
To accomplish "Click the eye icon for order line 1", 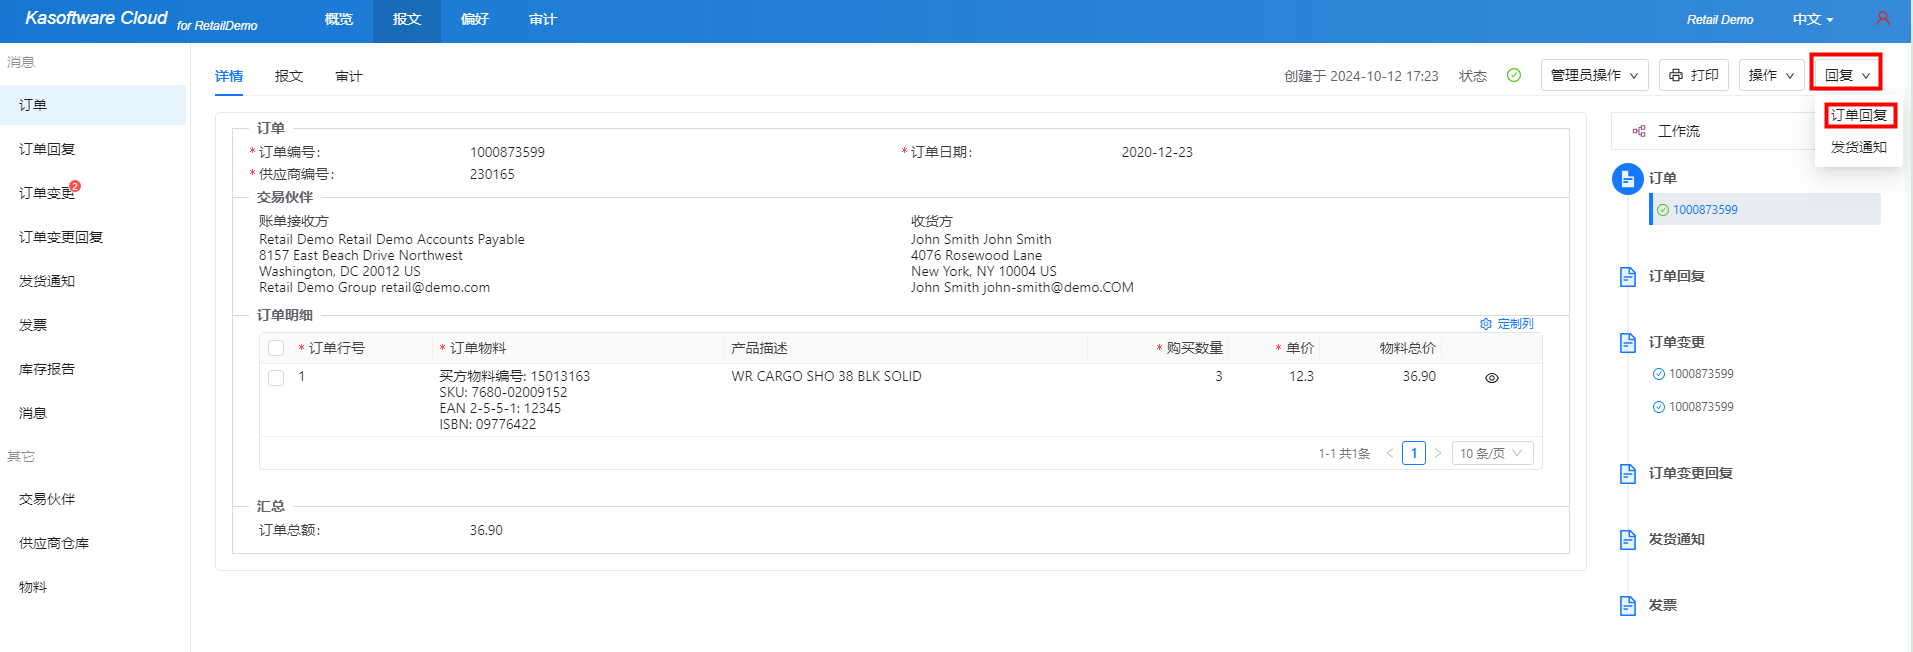I will (1491, 378).
